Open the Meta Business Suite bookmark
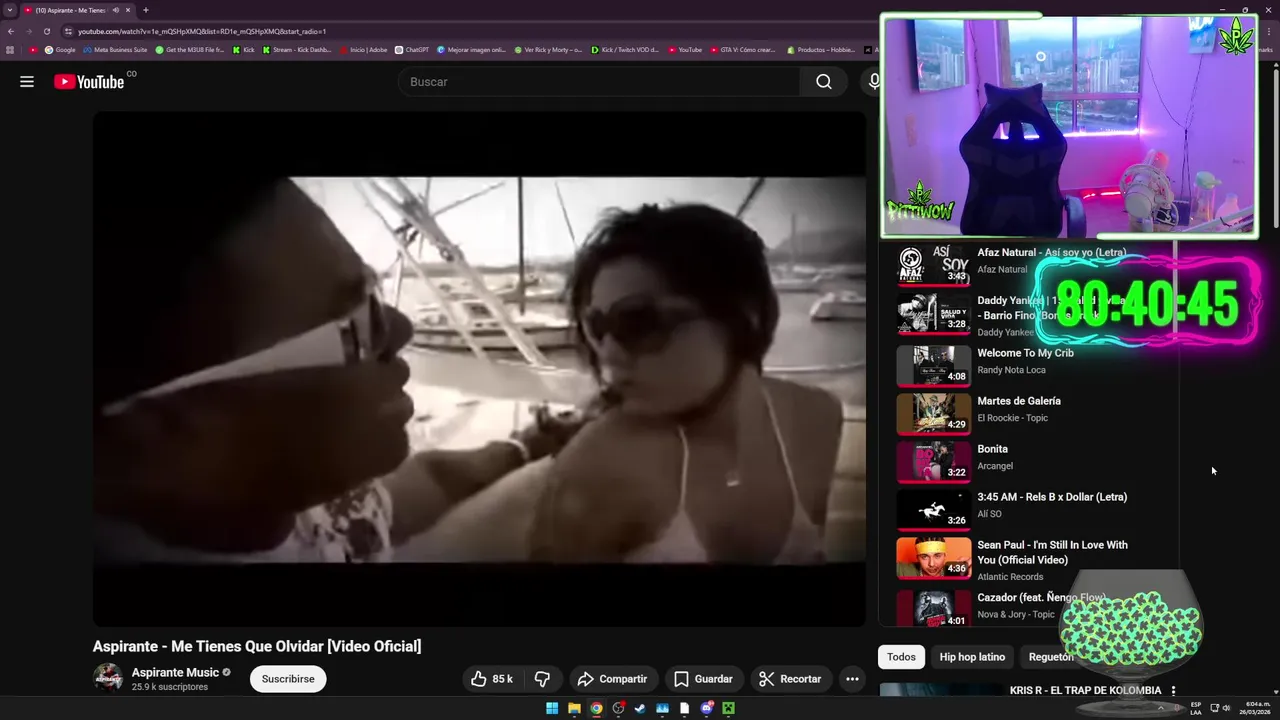The width and height of the screenshot is (1280, 720). (116, 50)
